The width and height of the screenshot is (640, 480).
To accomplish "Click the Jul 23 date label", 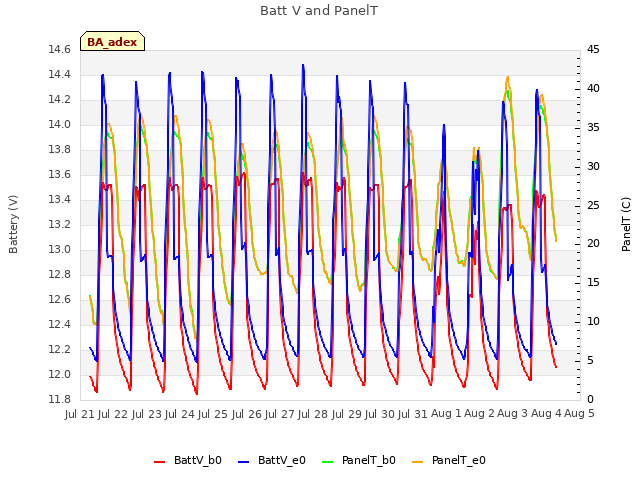I will click(x=147, y=414).
